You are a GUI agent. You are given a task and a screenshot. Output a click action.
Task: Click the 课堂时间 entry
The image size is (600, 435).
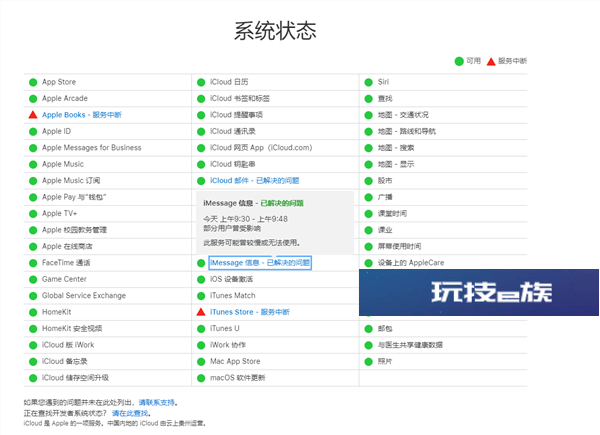pyautogui.click(x=392, y=213)
